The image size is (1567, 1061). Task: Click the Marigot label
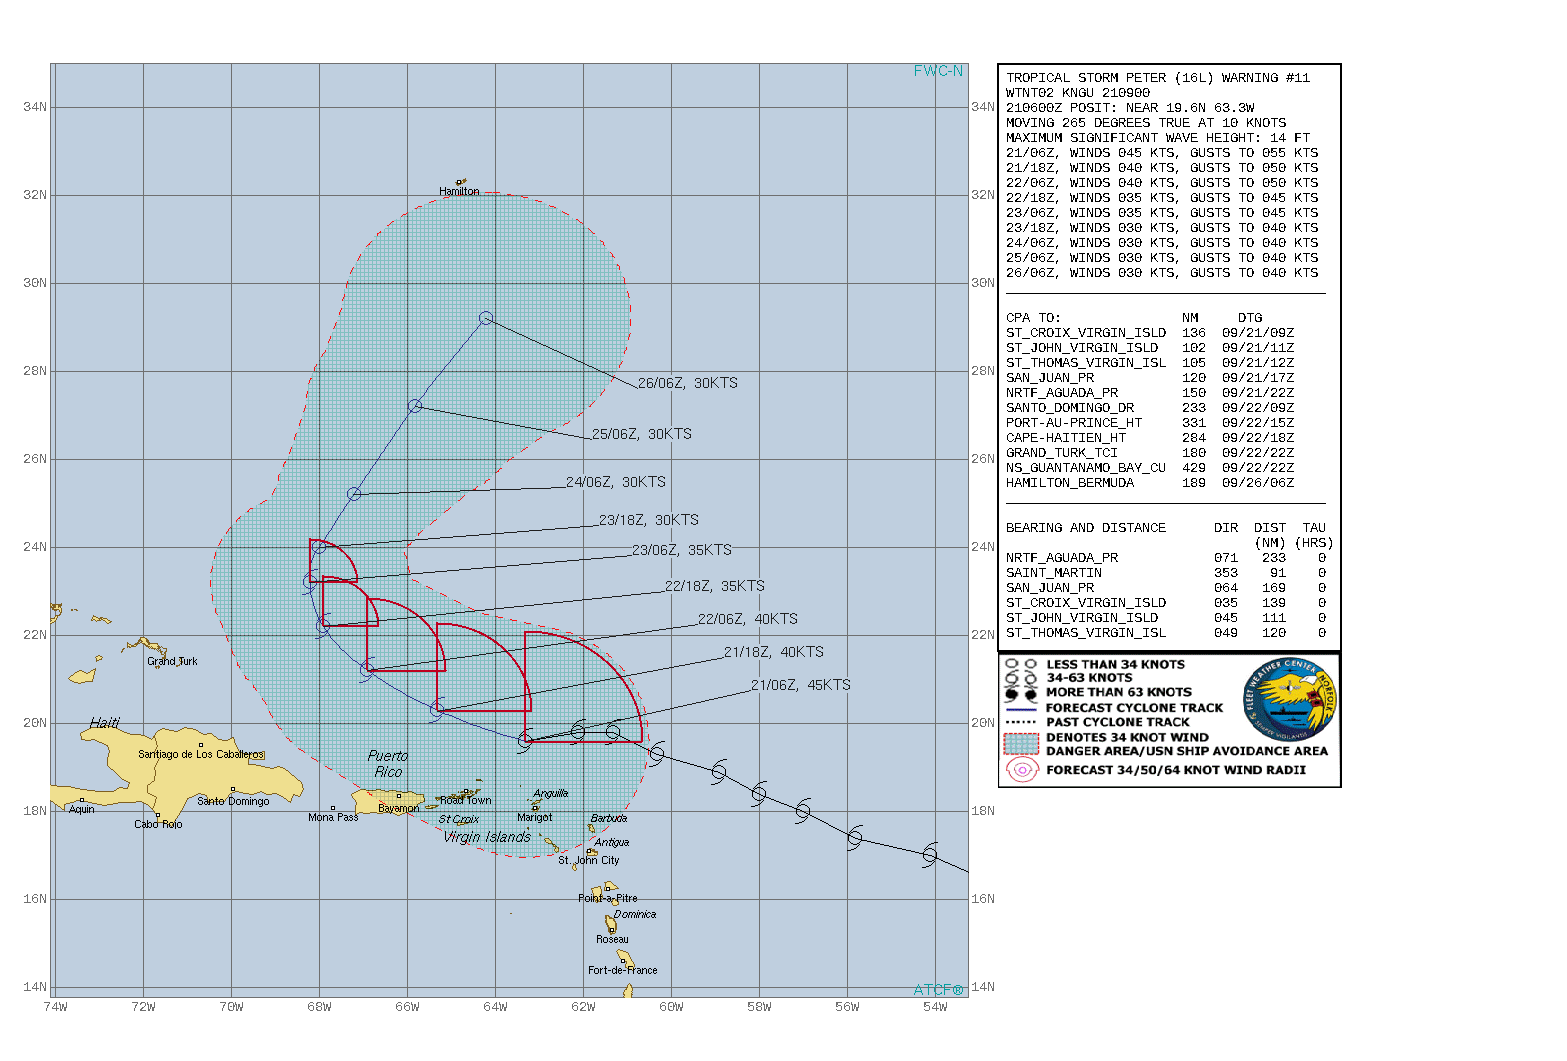point(535,817)
